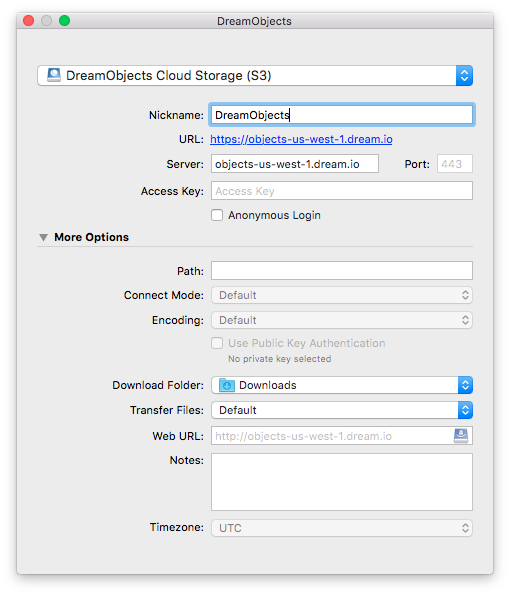The image size is (510, 595).
Task: Click the Downloads folder icon
Action: (227, 385)
